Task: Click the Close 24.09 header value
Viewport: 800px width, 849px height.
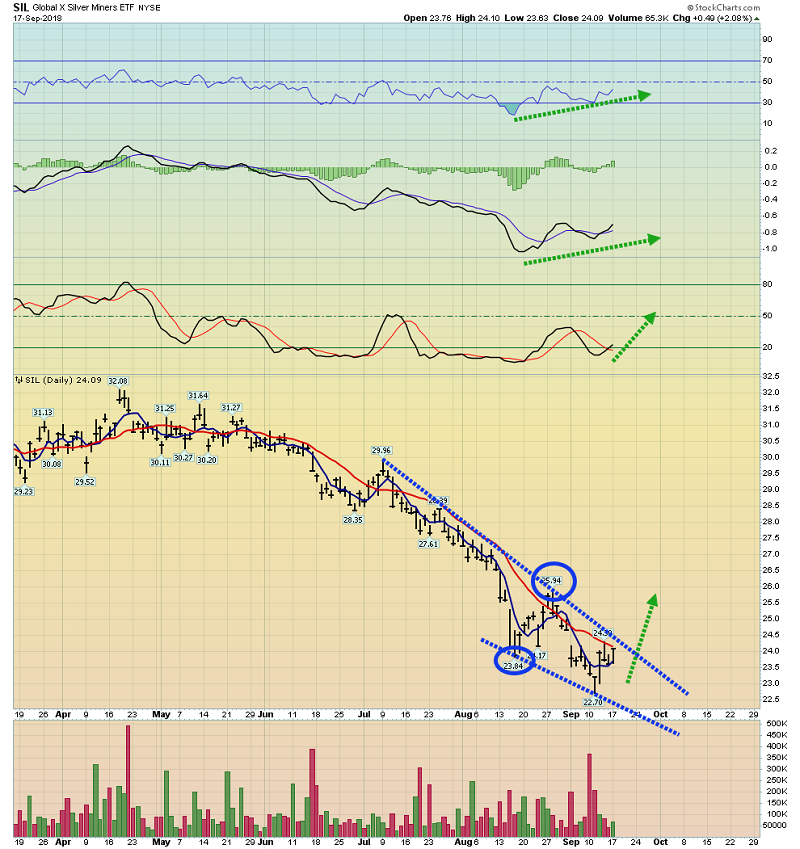Action: point(578,18)
